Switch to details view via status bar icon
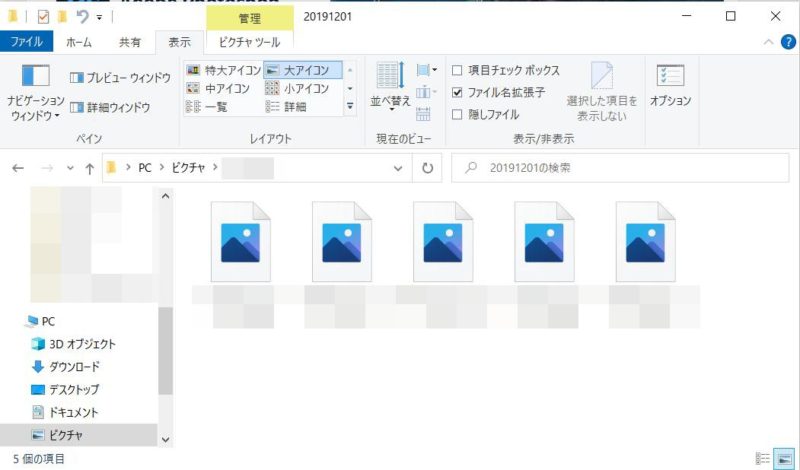Image resolution: width=800 pixels, height=470 pixels. 763,459
